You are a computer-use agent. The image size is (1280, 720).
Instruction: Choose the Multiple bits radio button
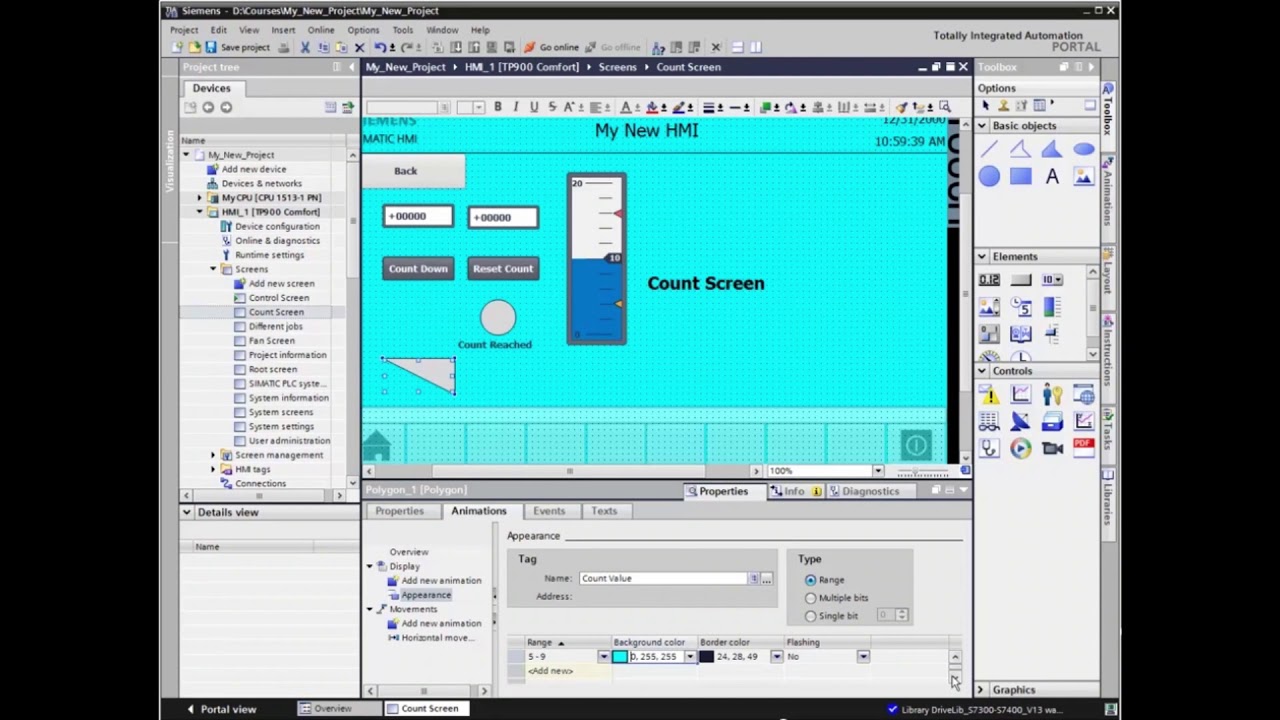(810, 598)
